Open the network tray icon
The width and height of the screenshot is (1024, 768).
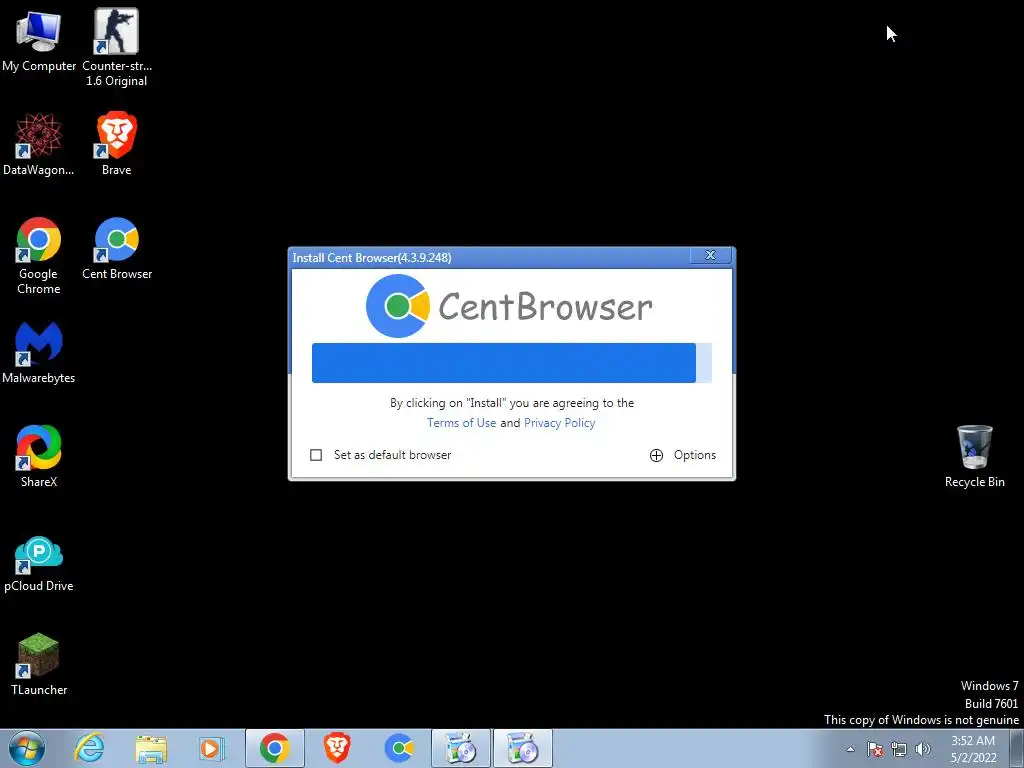pos(899,749)
